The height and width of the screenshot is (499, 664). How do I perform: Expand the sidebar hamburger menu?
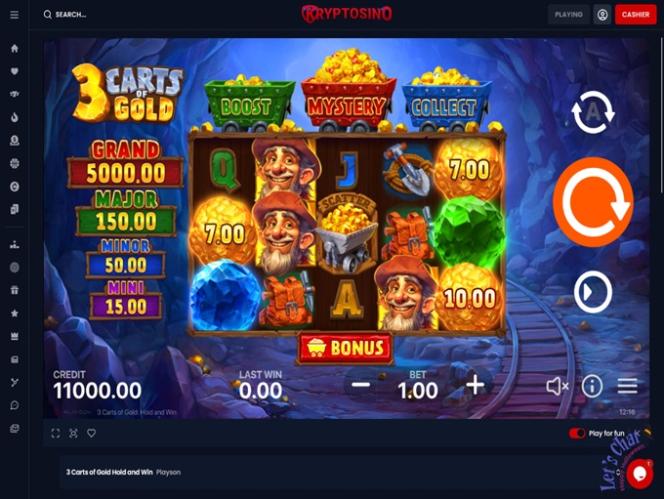pos(14,15)
